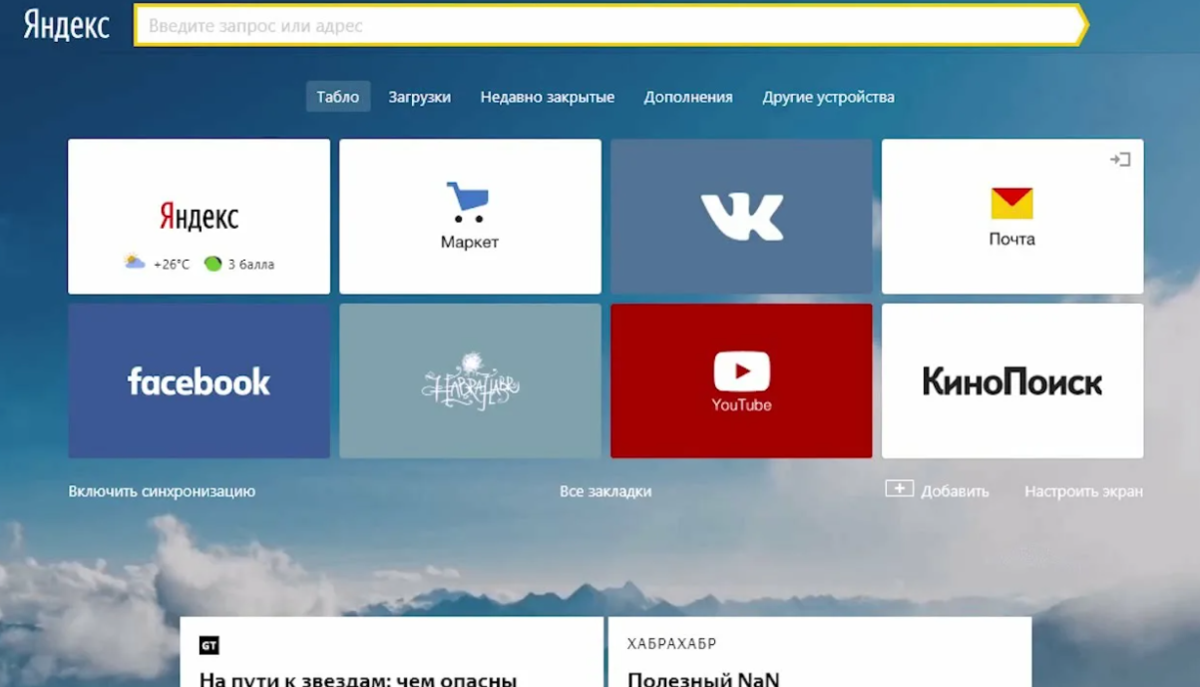Screen dimensions: 1200x687
Task: Click the GT badge on the news card
Action: point(209,646)
